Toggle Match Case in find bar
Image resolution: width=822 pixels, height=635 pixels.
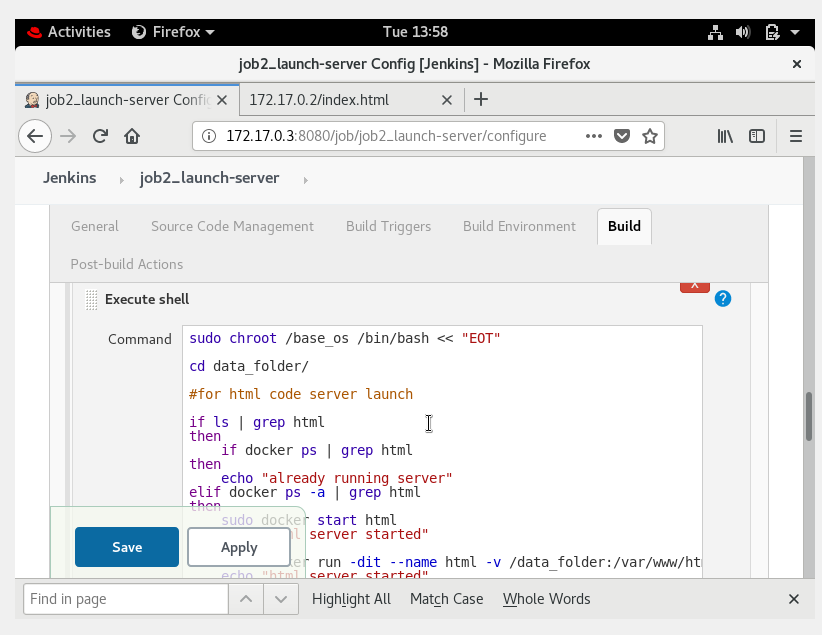click(447, 599)
